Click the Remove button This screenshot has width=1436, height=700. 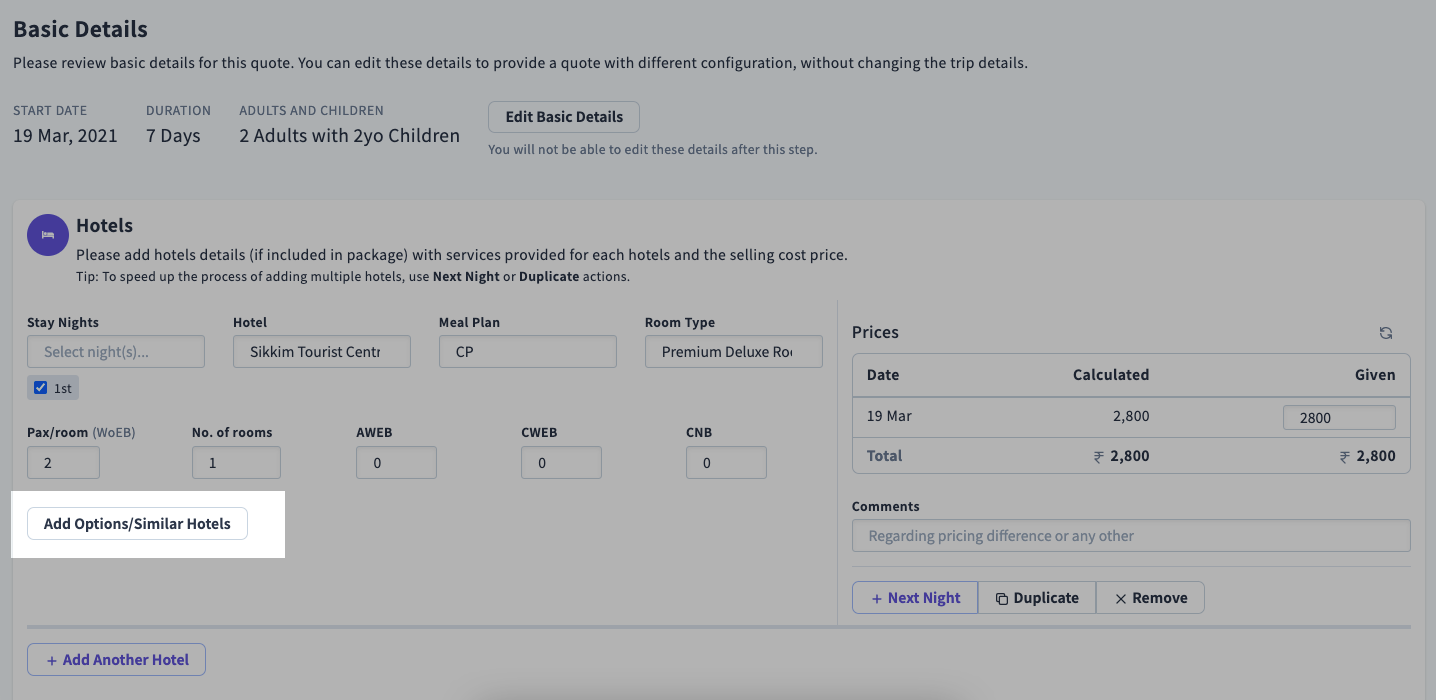pos(1150,597)
